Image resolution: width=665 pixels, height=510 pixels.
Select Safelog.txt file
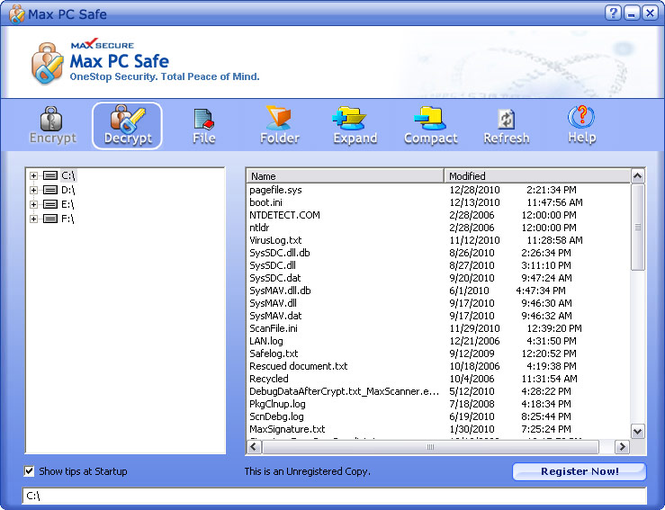pos(274,354)
